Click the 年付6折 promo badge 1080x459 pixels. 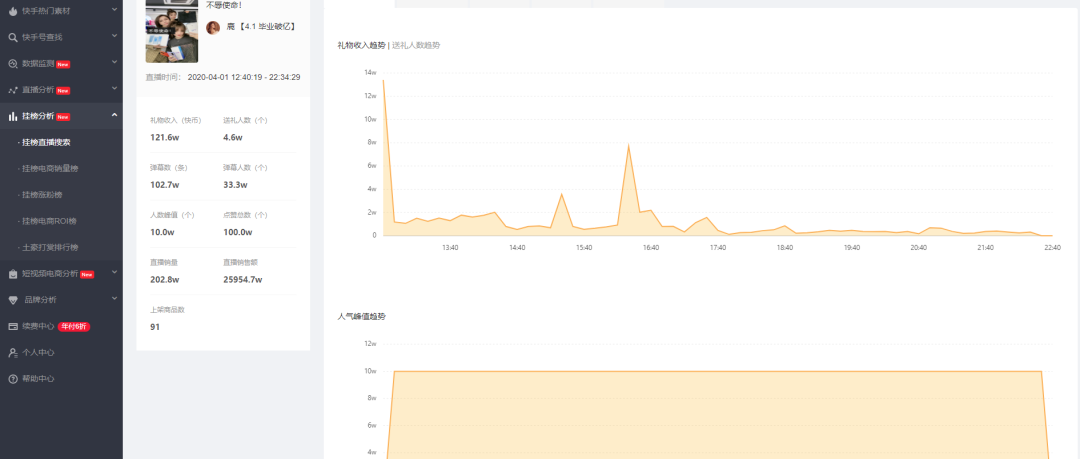74,327
